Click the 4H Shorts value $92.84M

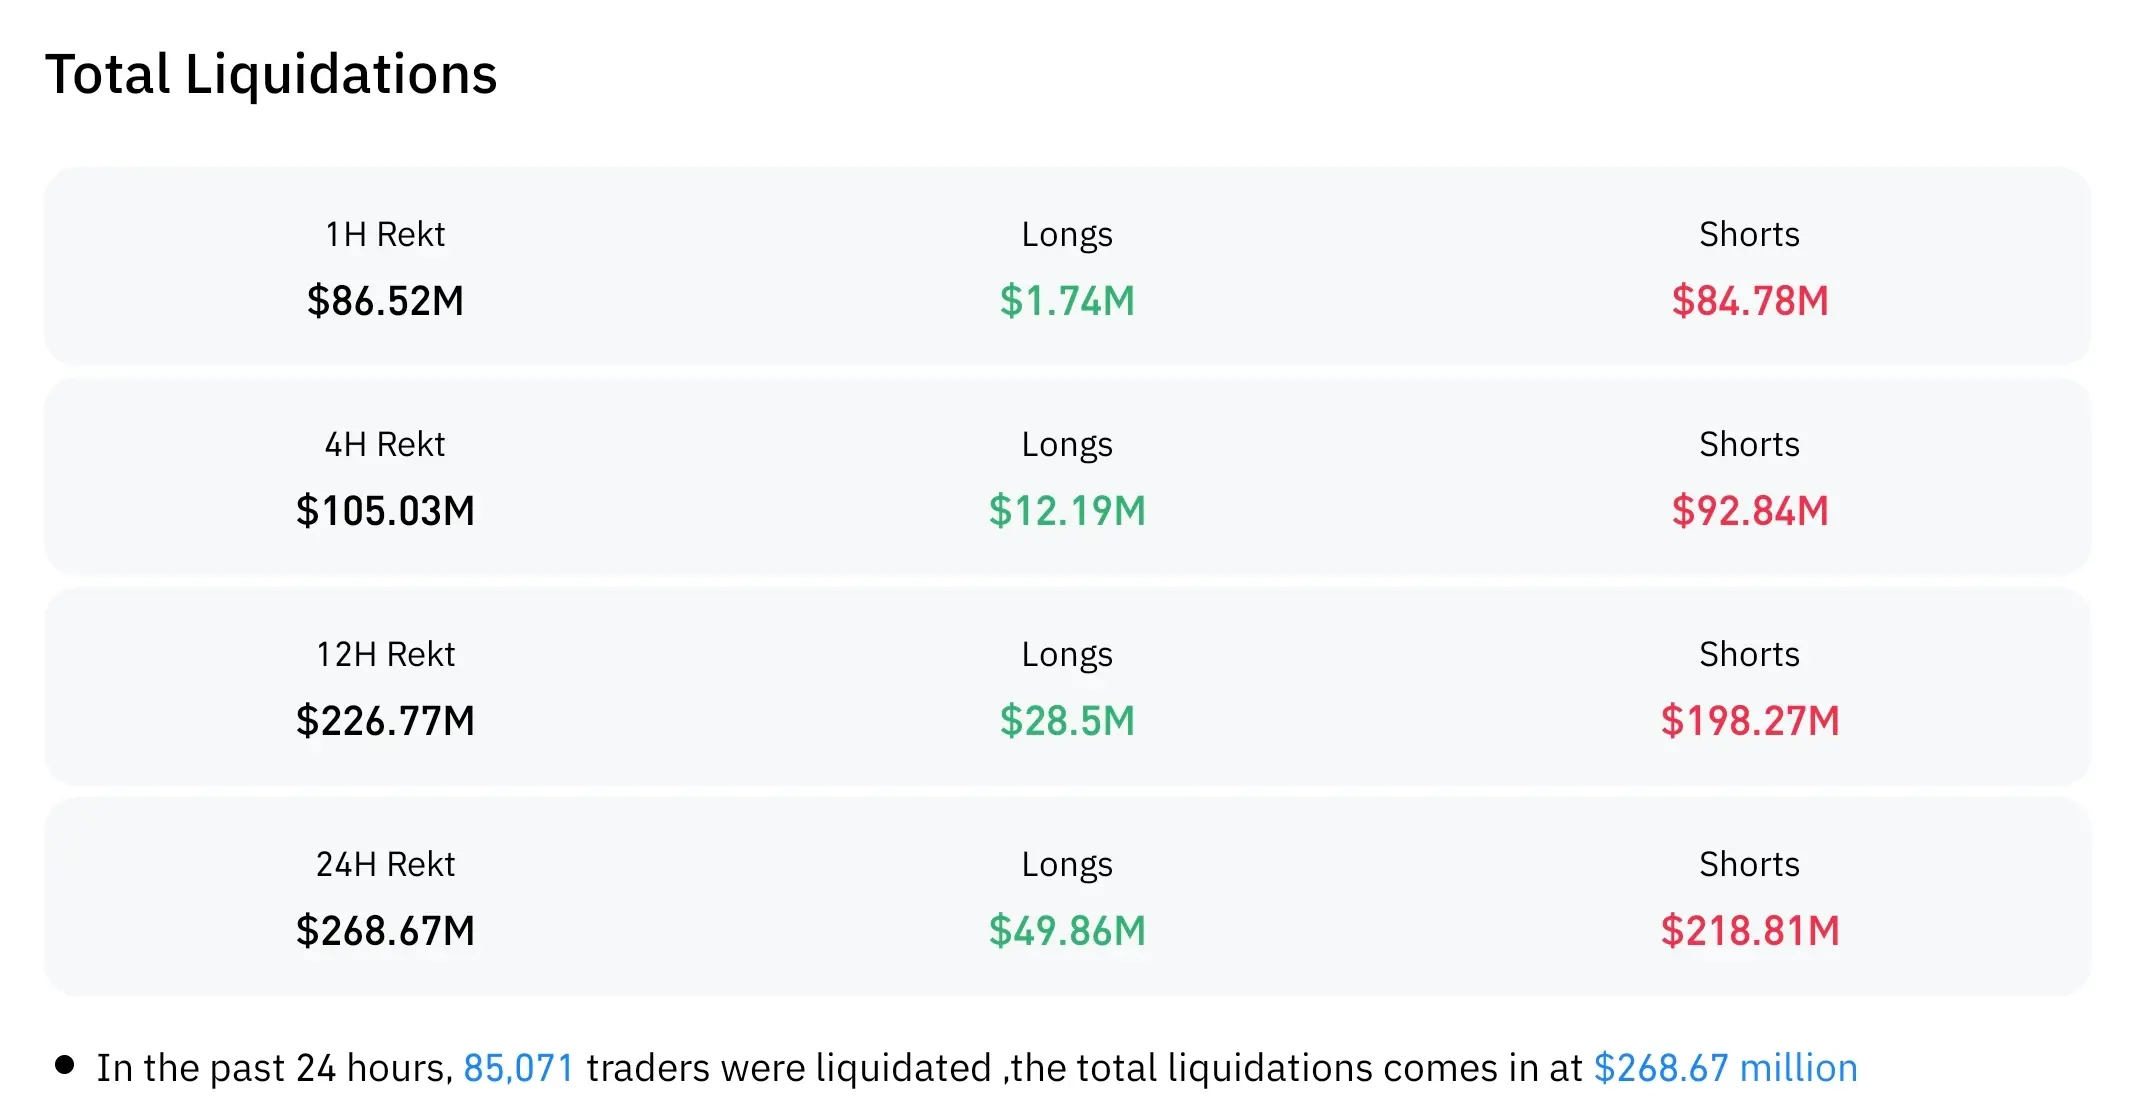tap(1750, 511)
